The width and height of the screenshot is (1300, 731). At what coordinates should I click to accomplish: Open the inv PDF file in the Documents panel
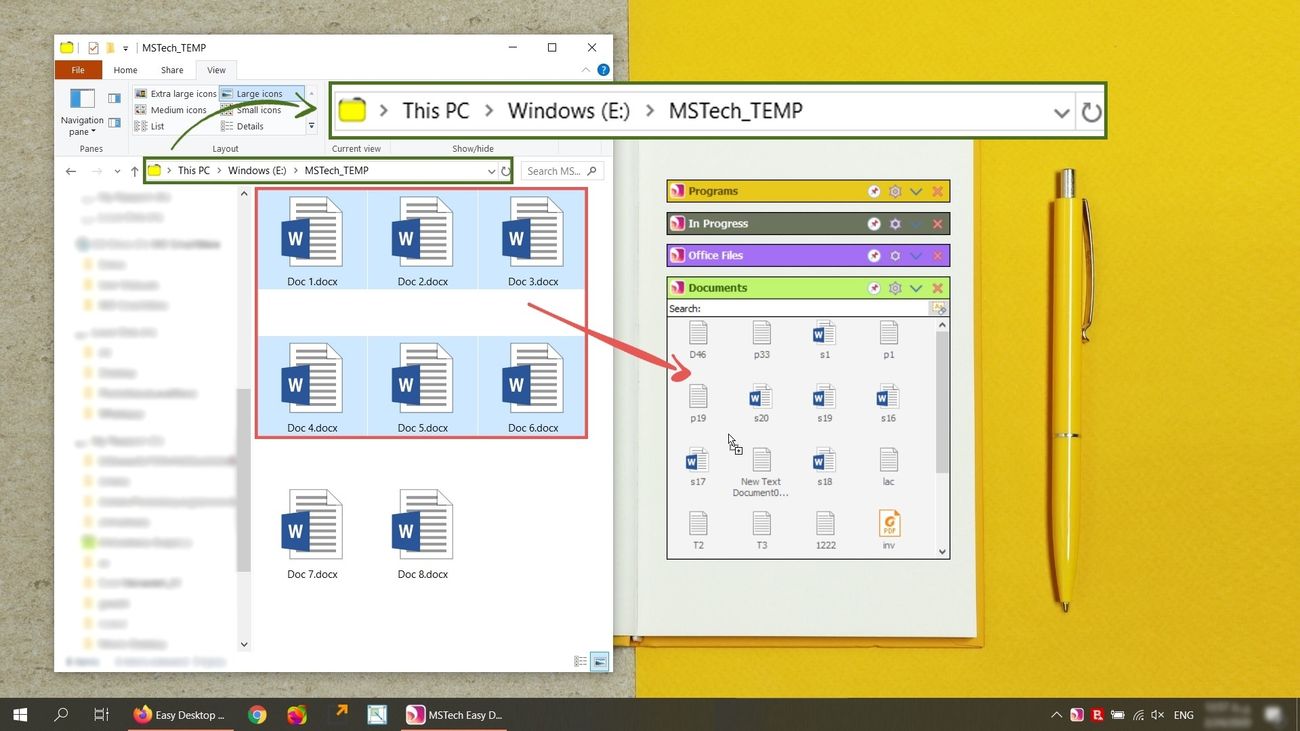tap(888, 522)
